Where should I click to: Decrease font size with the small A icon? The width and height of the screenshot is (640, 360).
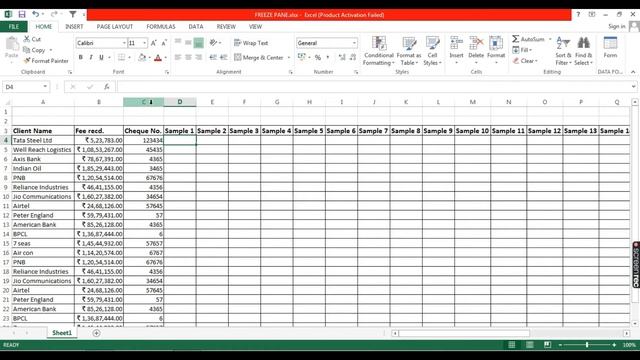pyautogui.click(x=164, y=43)
